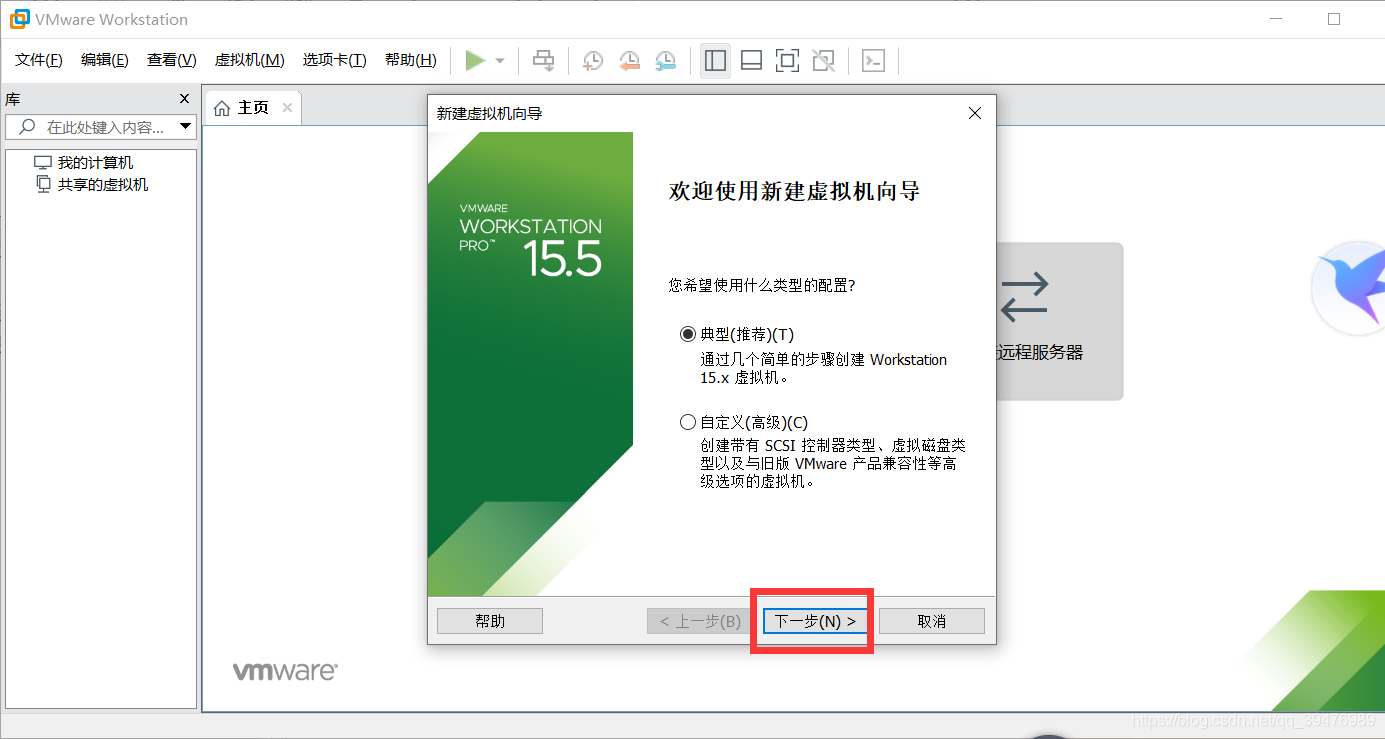Viewport: 1385px width, 739px height.
Task: Open the 选项卡(T) menu
Action: click(x=335, y=60)
